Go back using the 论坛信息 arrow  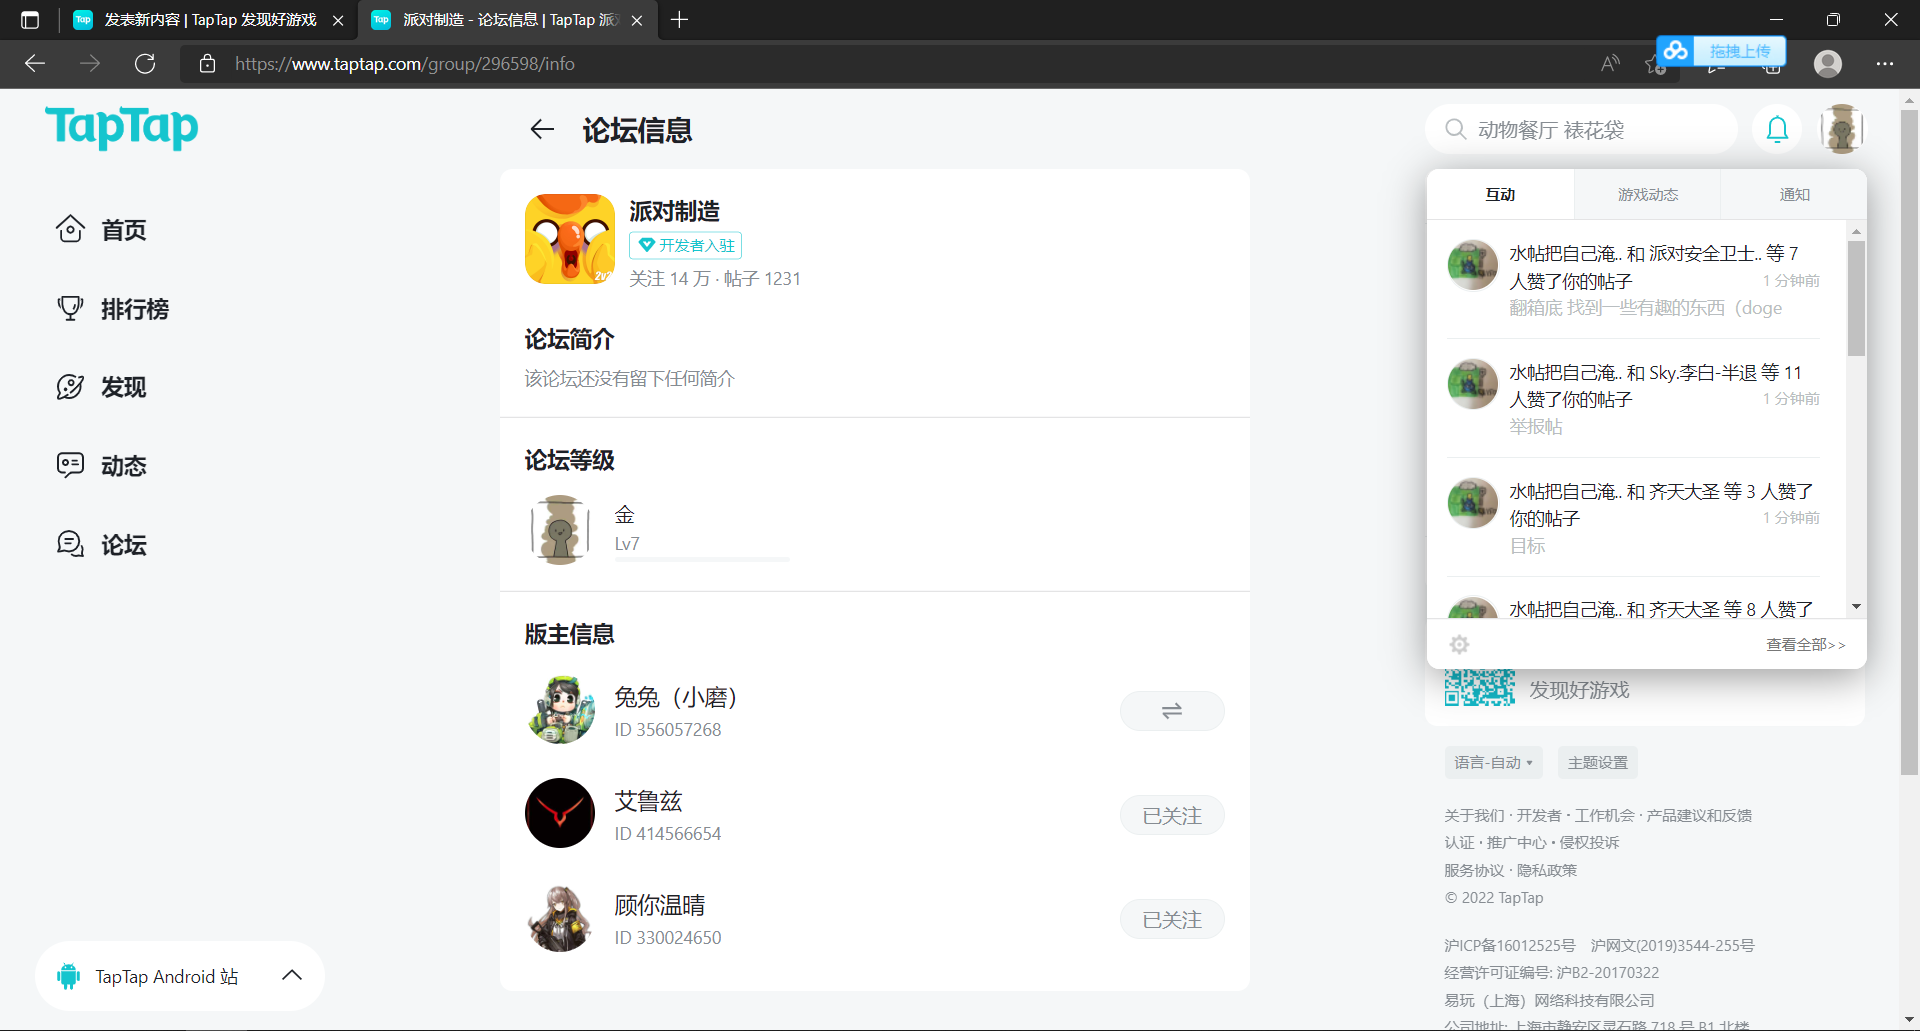[542, 129]
